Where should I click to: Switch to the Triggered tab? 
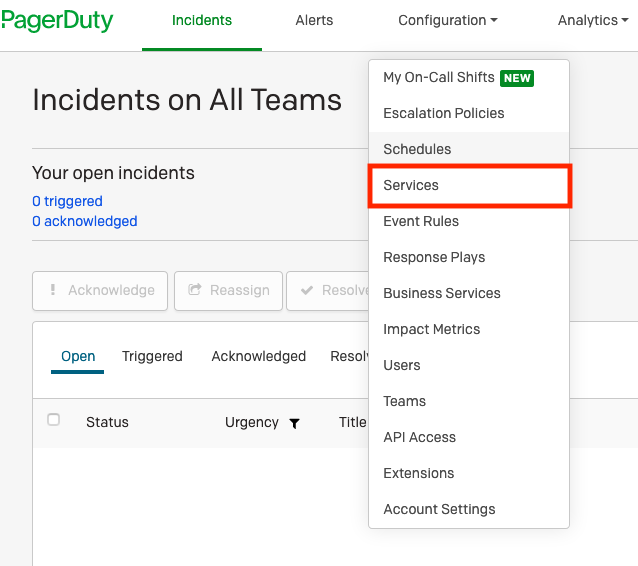[x=152, y=356]
